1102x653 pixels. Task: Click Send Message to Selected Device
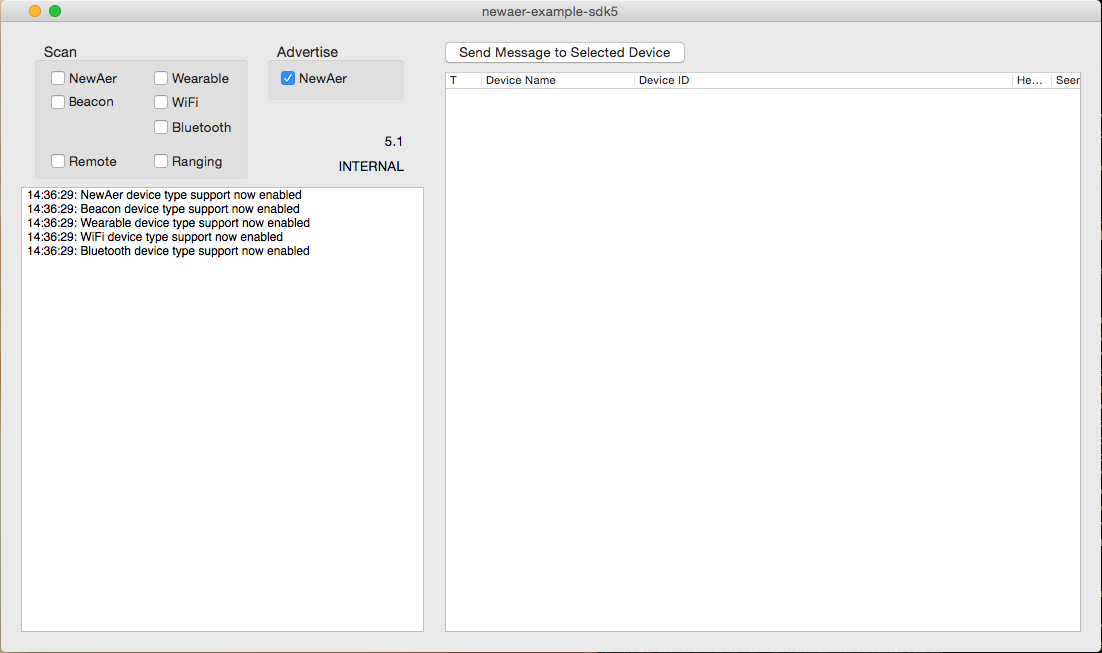(x=564, y=53)
